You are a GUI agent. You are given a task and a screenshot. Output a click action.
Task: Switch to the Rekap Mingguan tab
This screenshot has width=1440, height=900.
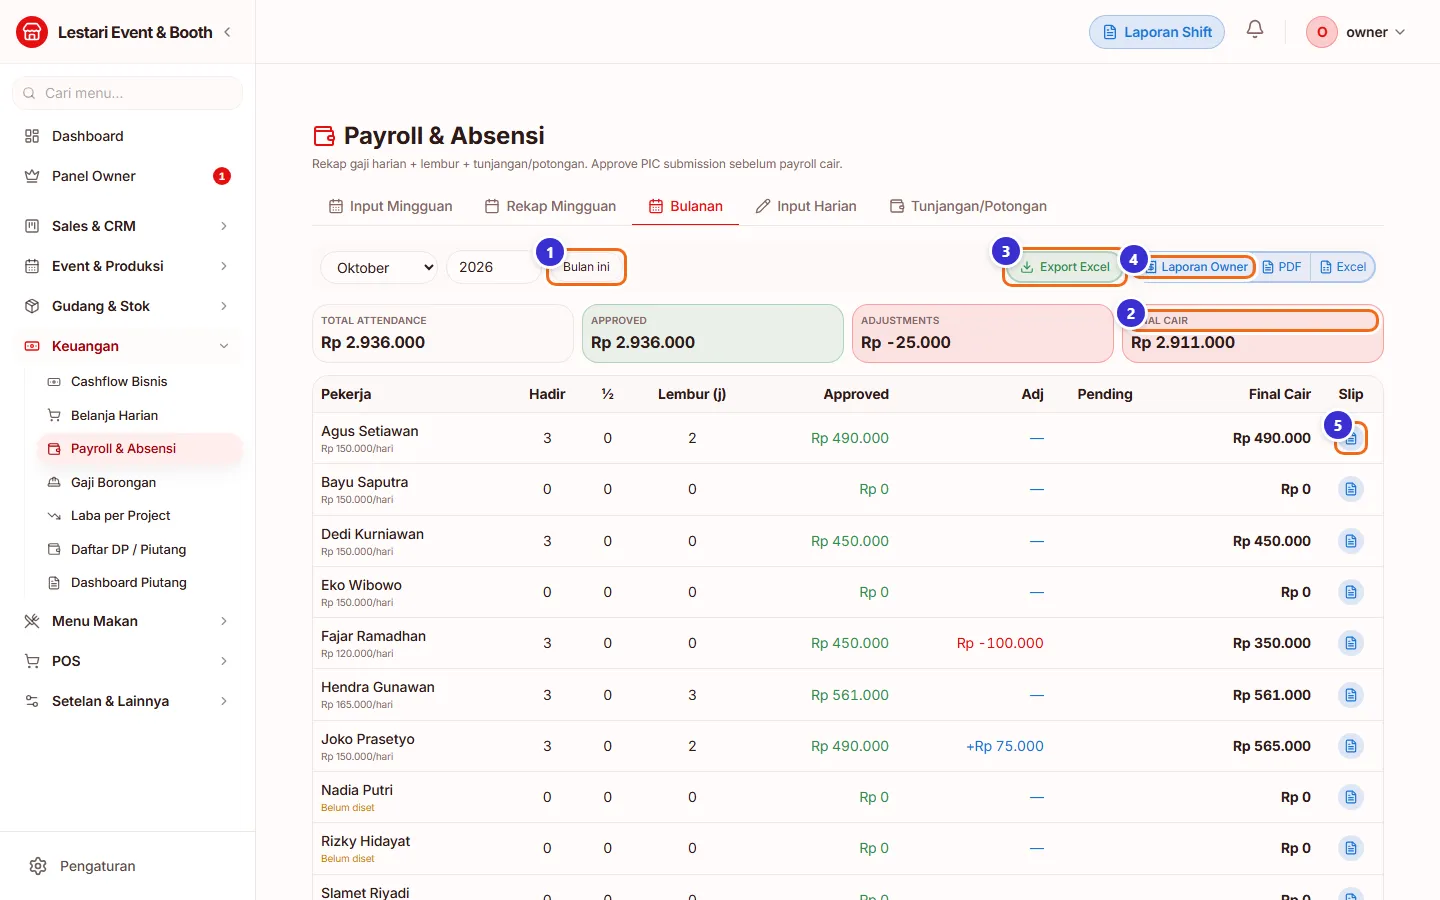(x=550, y=206)
